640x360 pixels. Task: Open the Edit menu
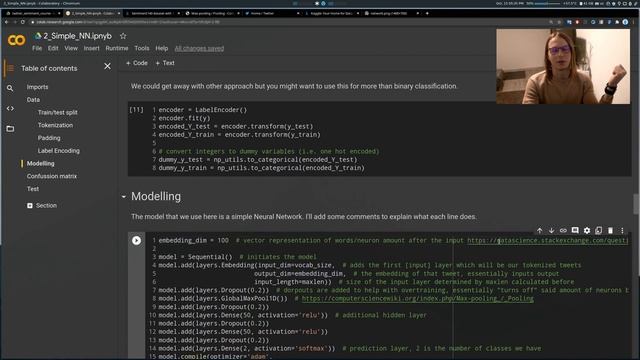(x=53, y=48)
